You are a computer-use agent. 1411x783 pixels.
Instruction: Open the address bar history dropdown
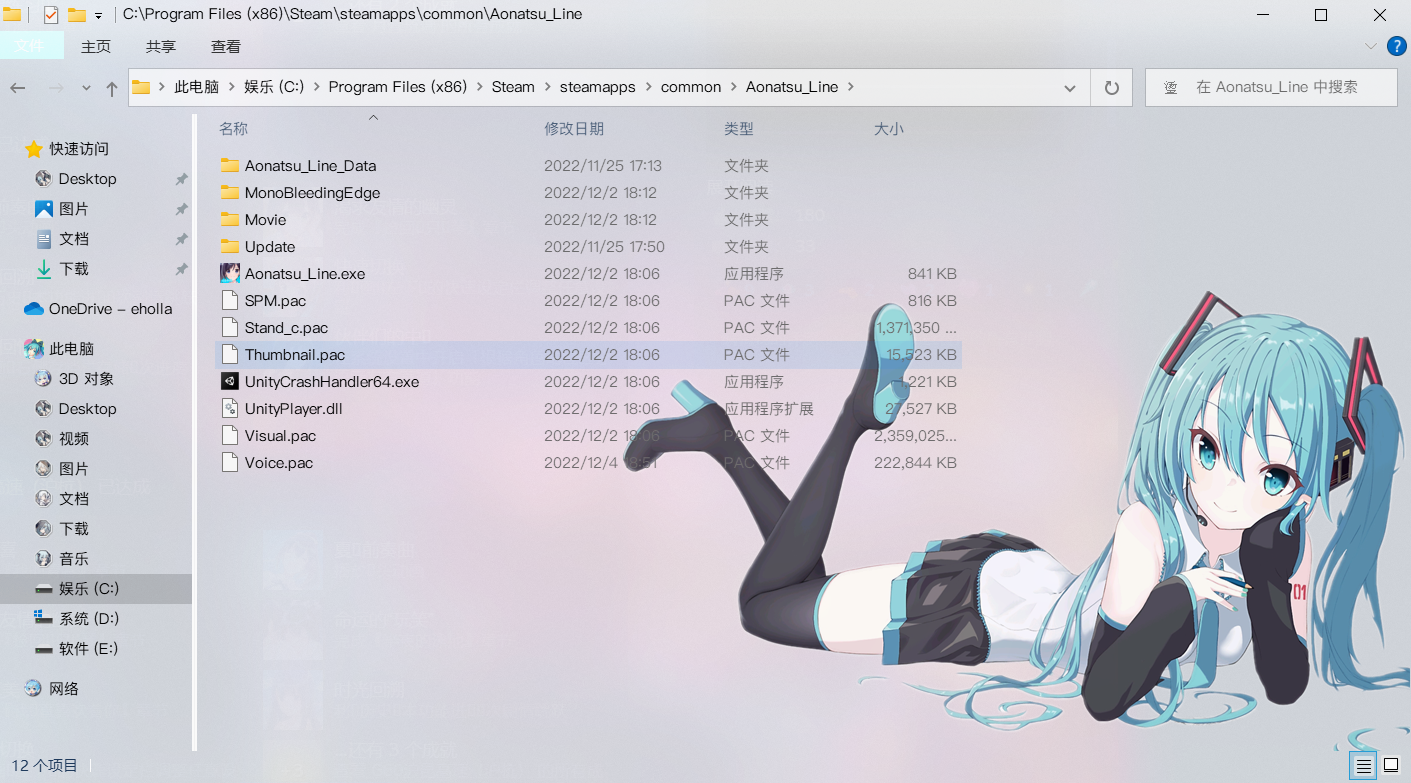(x=1071, y=87)
